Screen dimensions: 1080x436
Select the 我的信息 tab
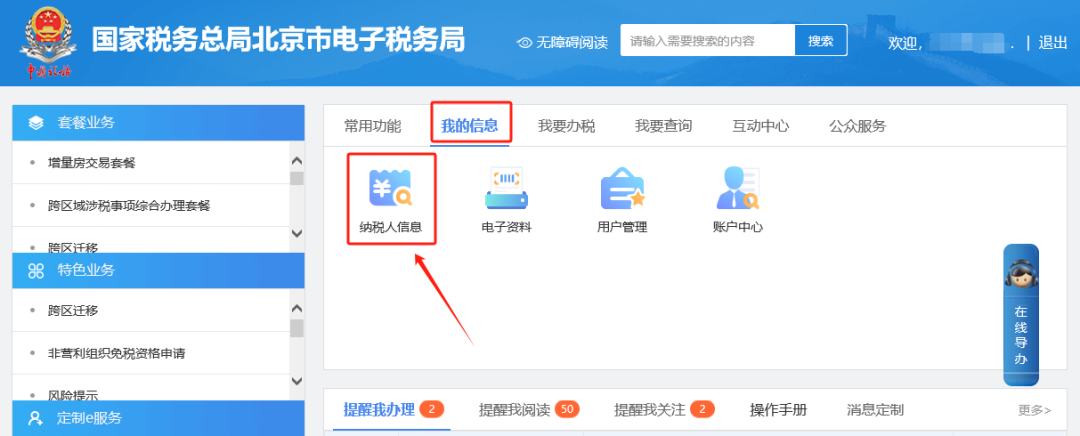470,126
